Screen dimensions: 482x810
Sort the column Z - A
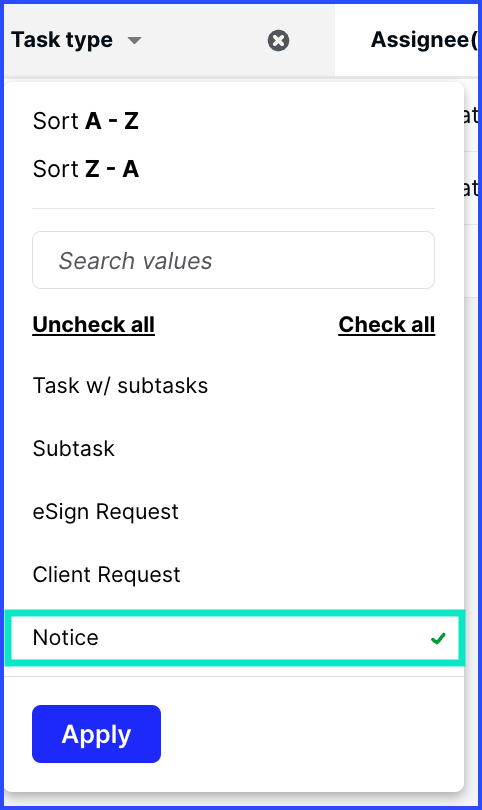click(x=85, y=169)
